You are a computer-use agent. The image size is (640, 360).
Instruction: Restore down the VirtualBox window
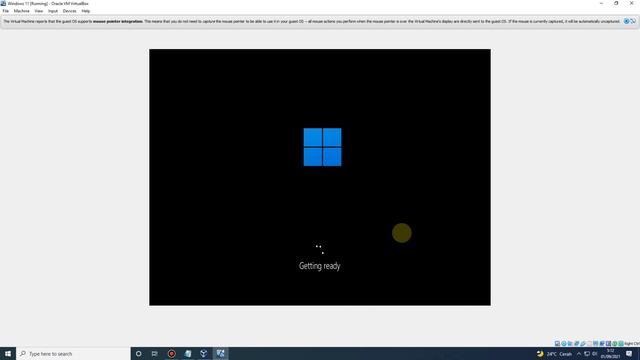[x=616, y=3]
